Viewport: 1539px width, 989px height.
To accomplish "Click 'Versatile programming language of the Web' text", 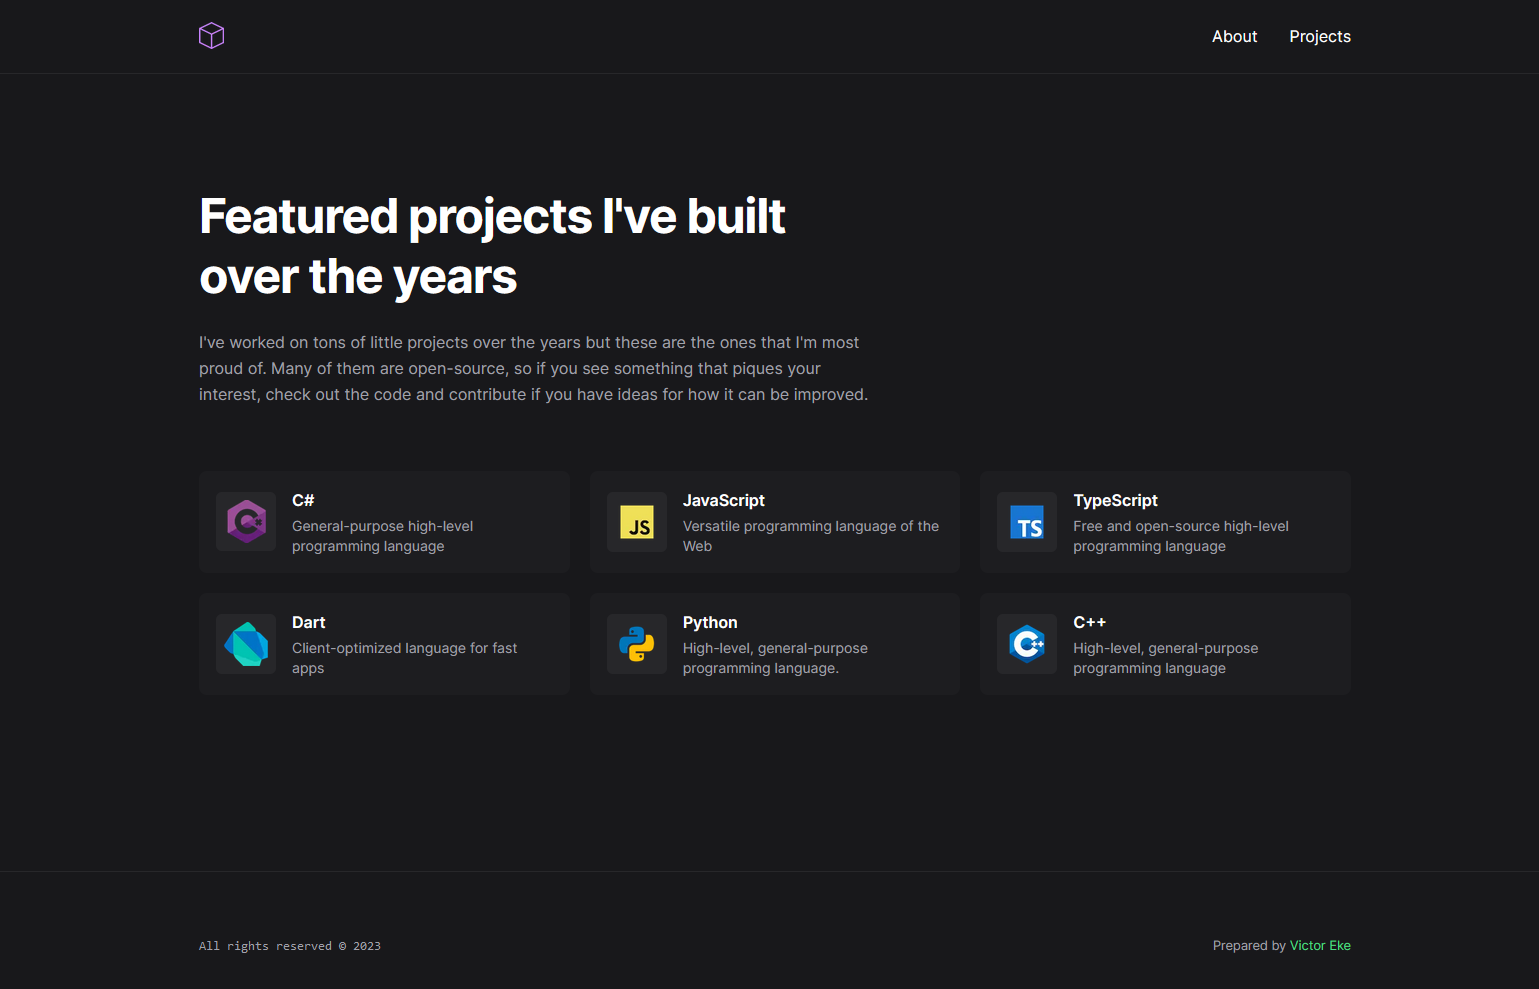I will click(x=811, y=536).
